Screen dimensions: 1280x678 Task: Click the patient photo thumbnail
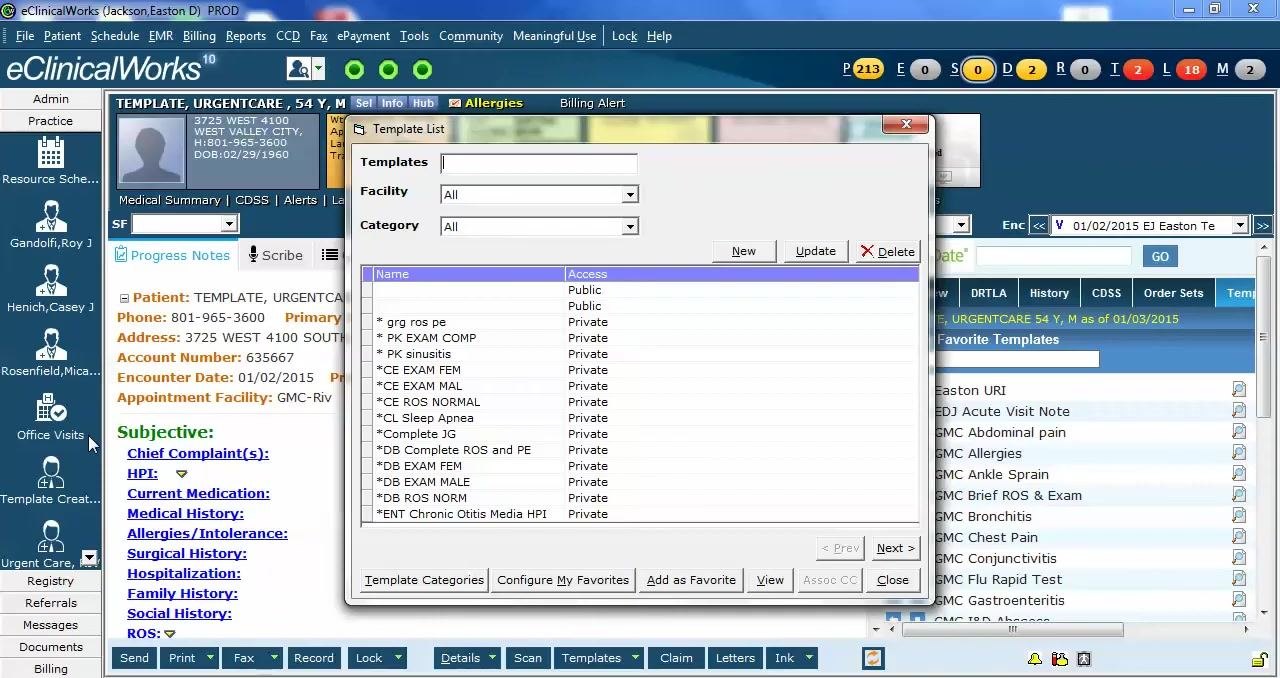pyautogui.click(x=152, y=151)
